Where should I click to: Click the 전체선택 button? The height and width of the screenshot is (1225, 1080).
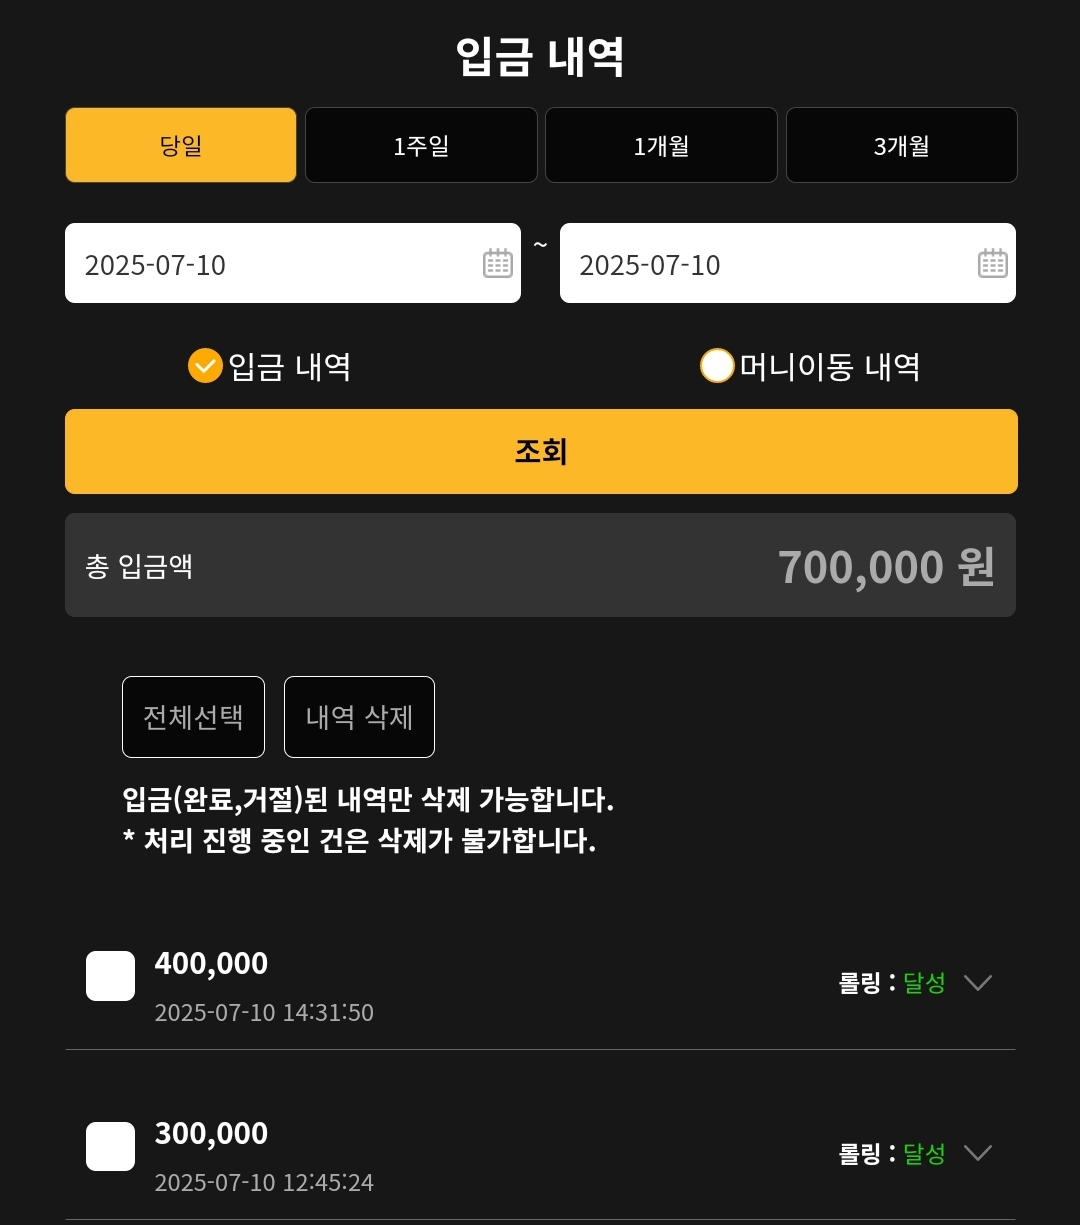(193, 717)
